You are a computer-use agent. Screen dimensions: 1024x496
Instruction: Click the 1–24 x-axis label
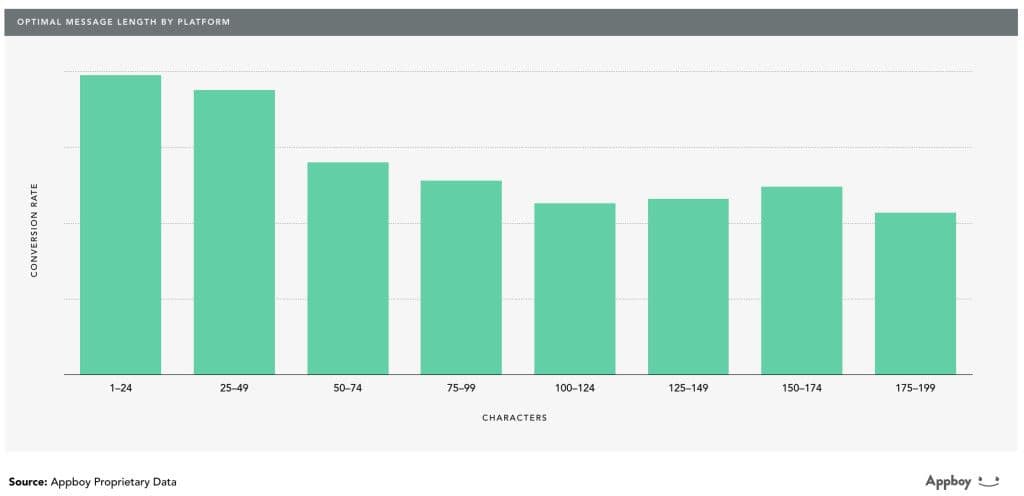coord(120,387)
